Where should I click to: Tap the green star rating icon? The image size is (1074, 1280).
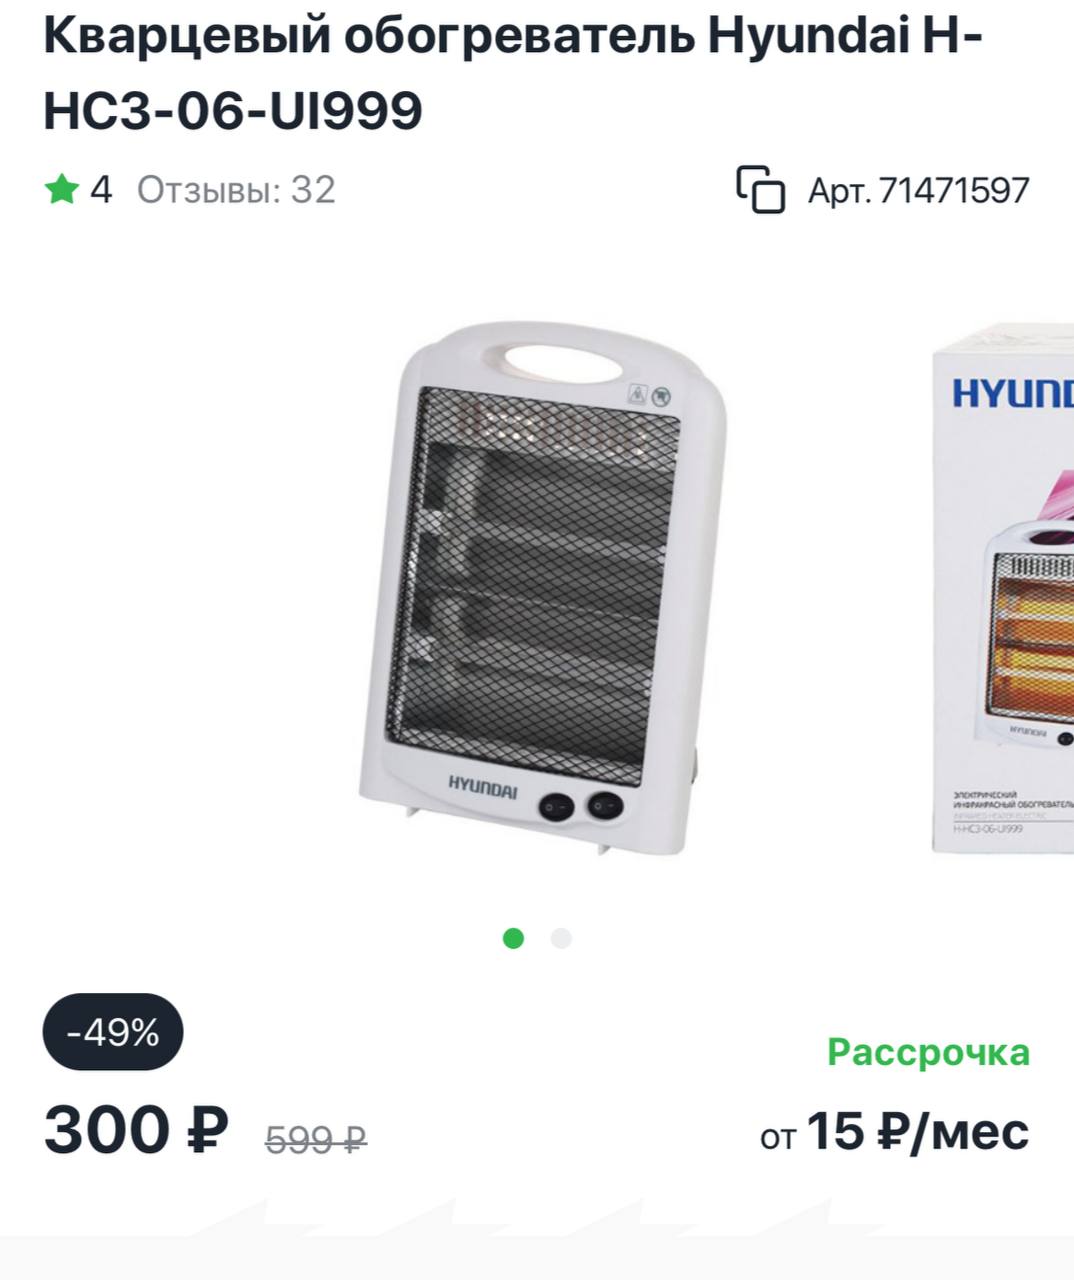click(x=61, y=188)
